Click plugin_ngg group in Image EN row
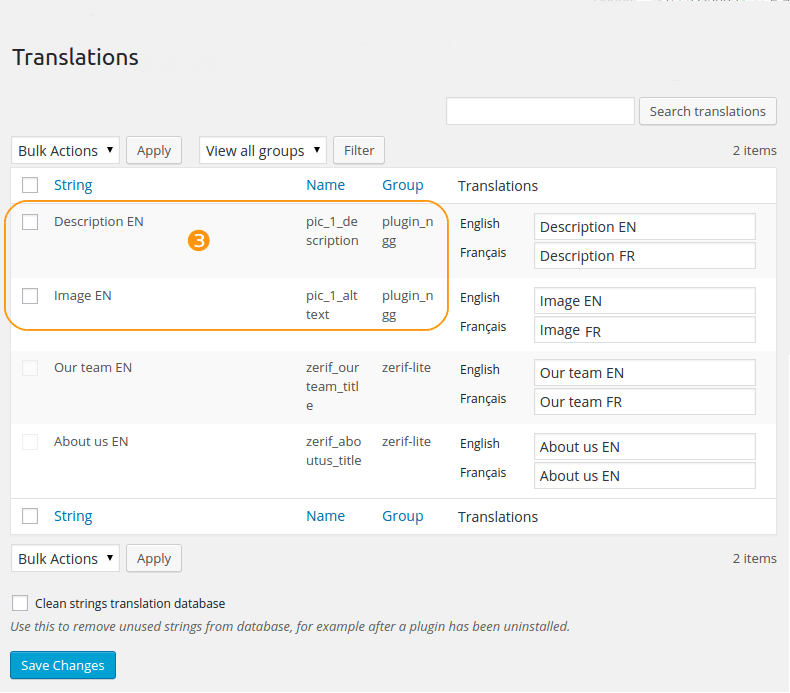The height and width of the screenshot is (693, 790). tap(408, 305)
